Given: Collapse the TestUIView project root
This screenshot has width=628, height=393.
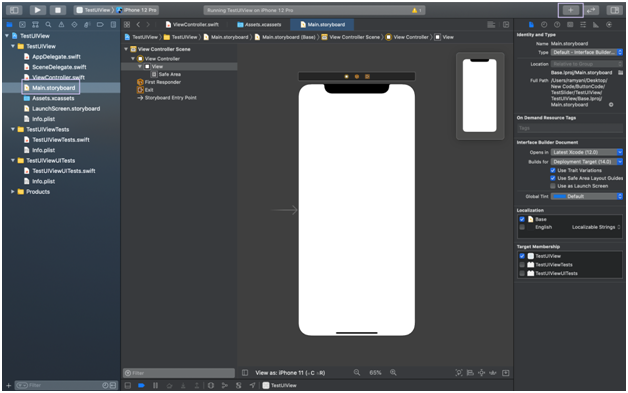Looking at the screenshot, I should [7, 36].
